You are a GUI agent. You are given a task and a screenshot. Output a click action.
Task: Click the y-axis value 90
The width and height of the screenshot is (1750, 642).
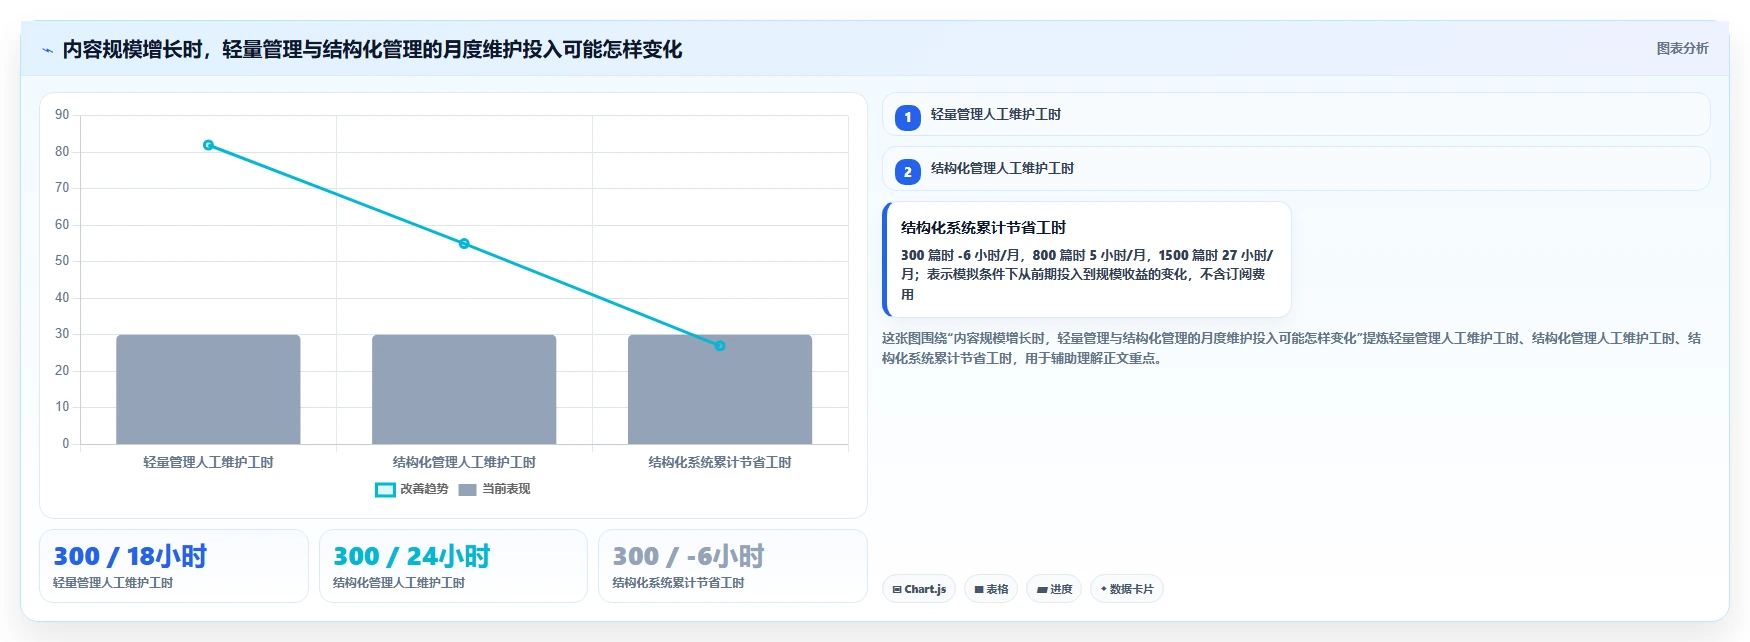tap(62, 115)
